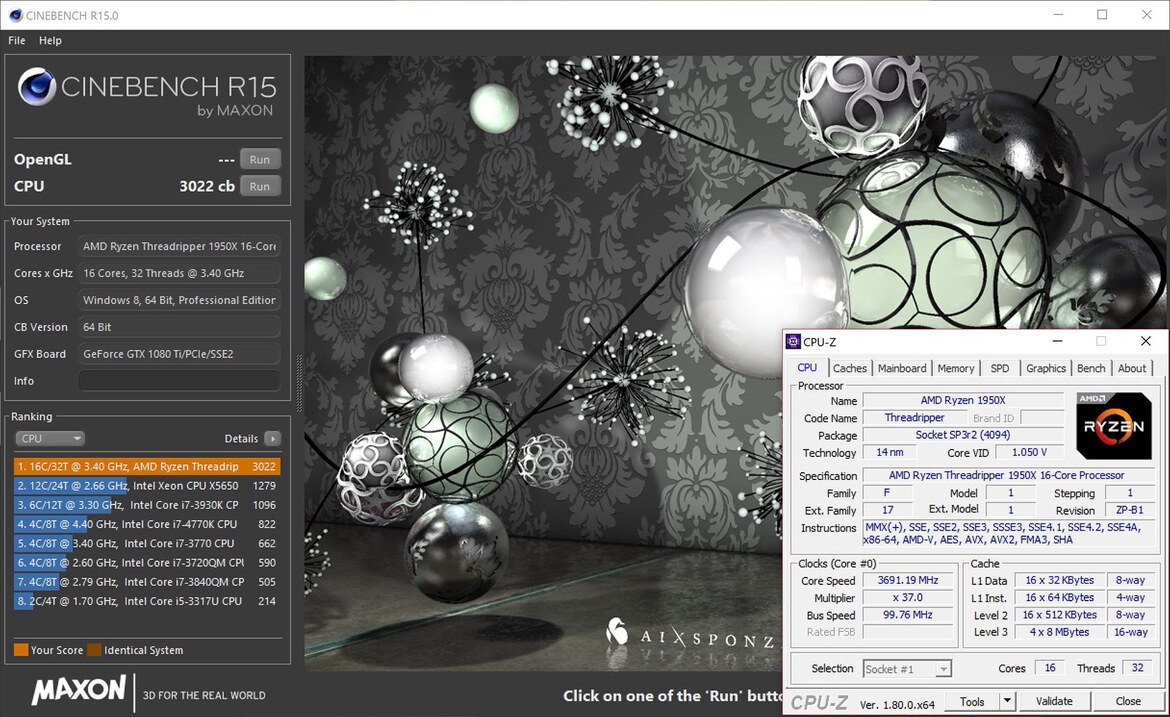Switch to the Mainboard tab in CPU-Z
The image size is (1170, 717).
902,369
